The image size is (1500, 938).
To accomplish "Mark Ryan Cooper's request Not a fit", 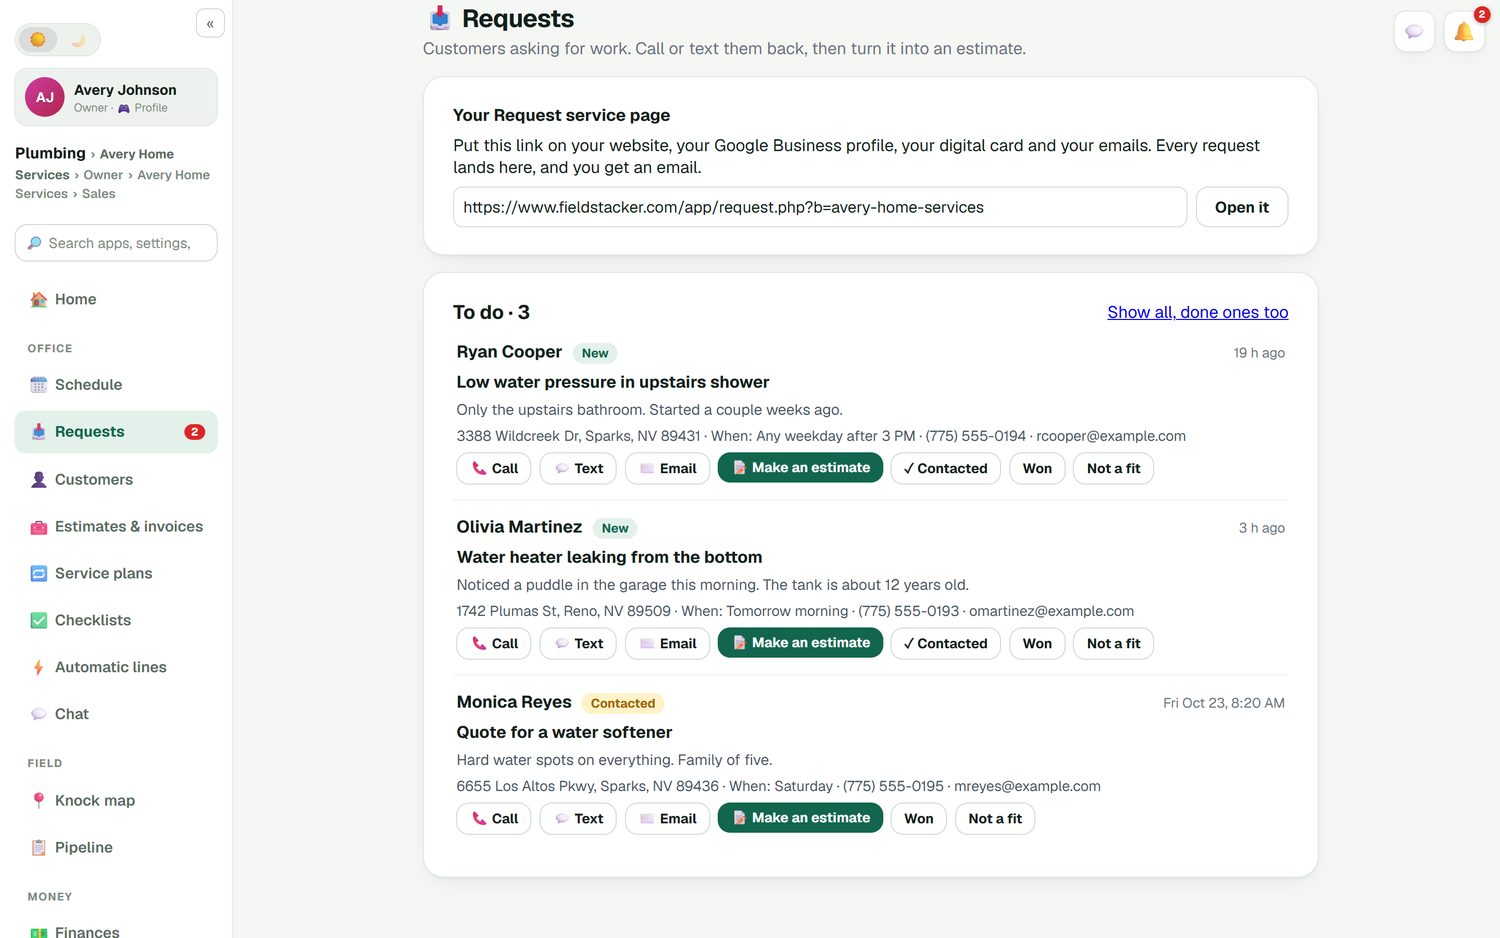I will pos(1113,468).
